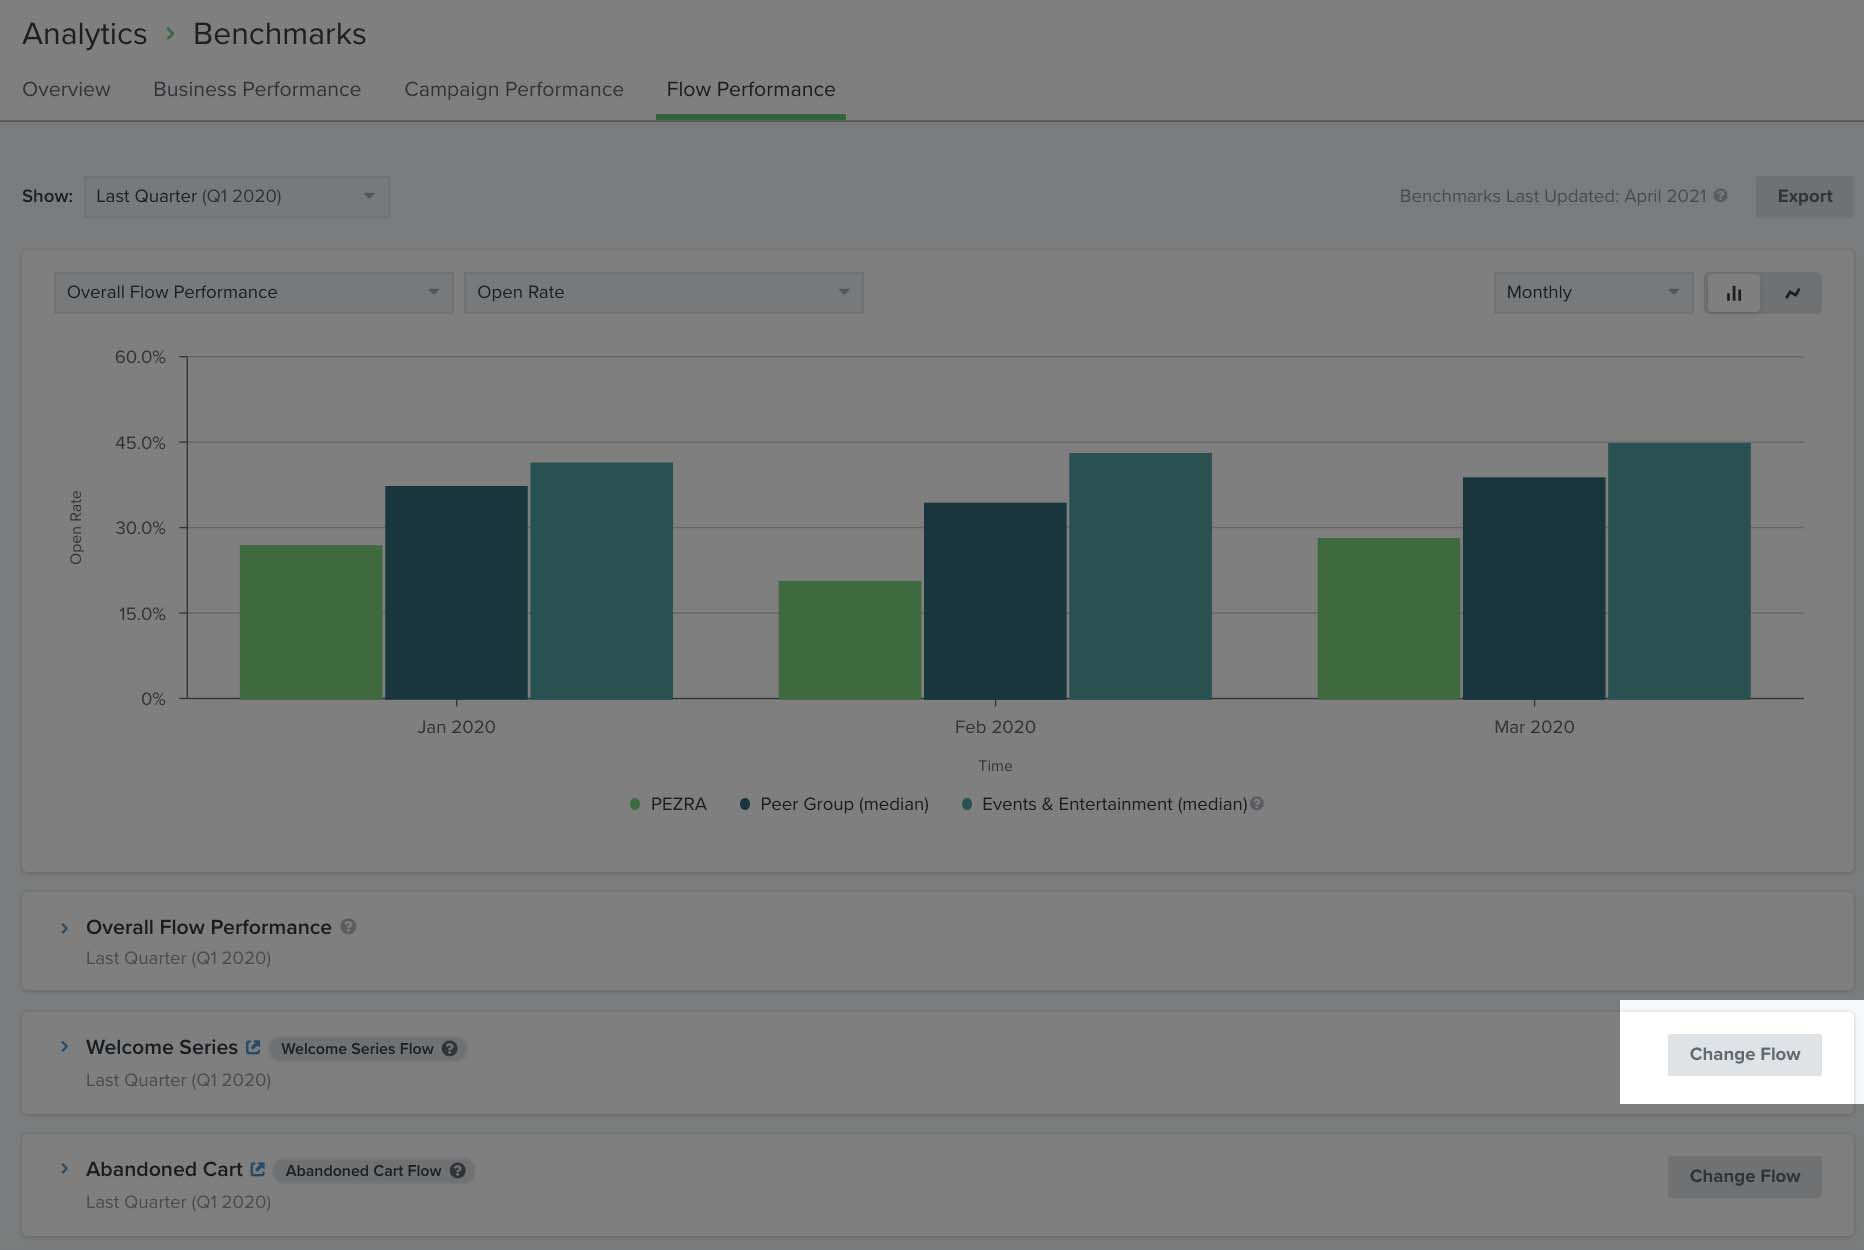
Task: Toggle Peer Group (median) legend series
Action: pyautogui.click(x=834, y=804)
